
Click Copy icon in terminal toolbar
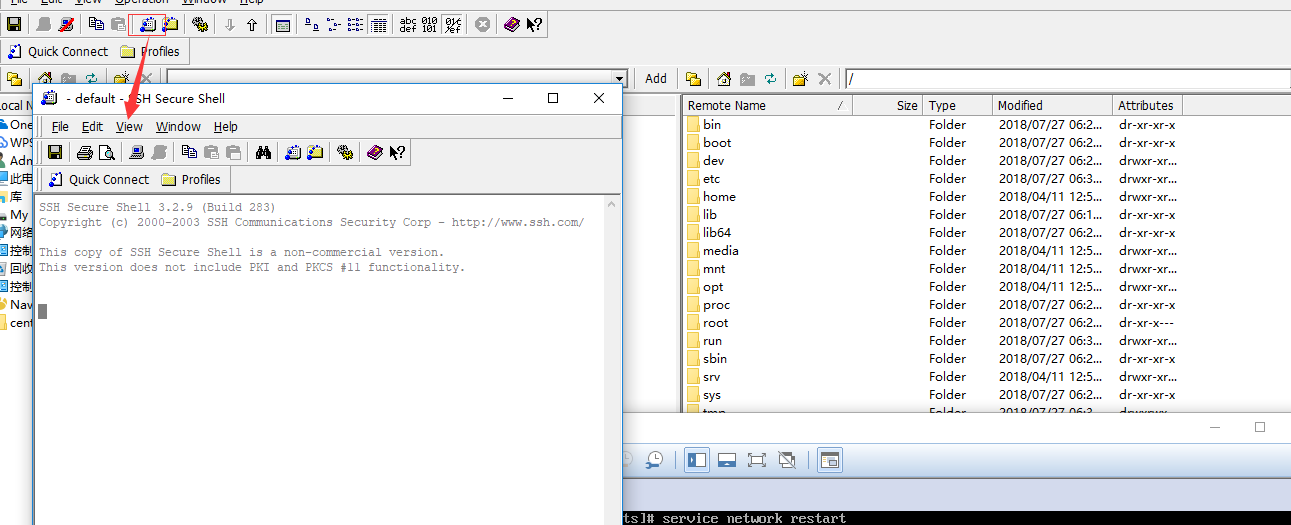point(189,152)
